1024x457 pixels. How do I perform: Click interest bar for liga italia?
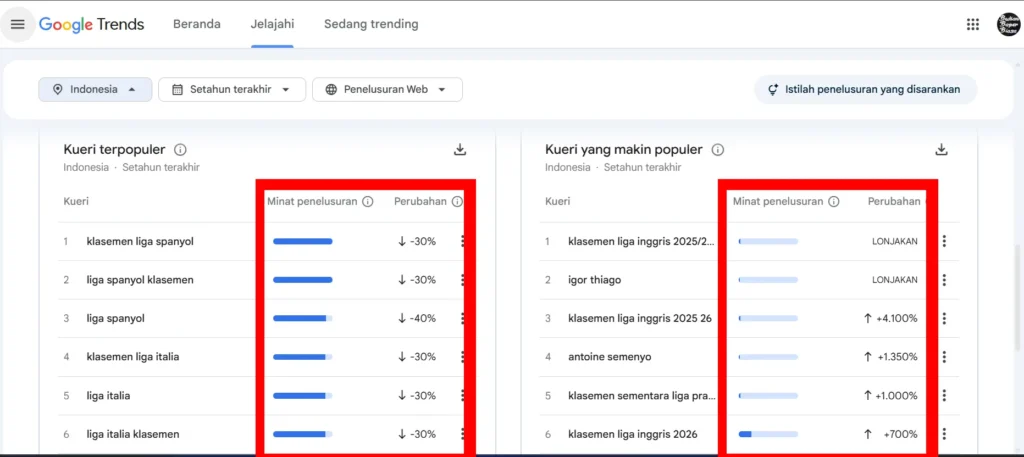(x=302, y=396)
